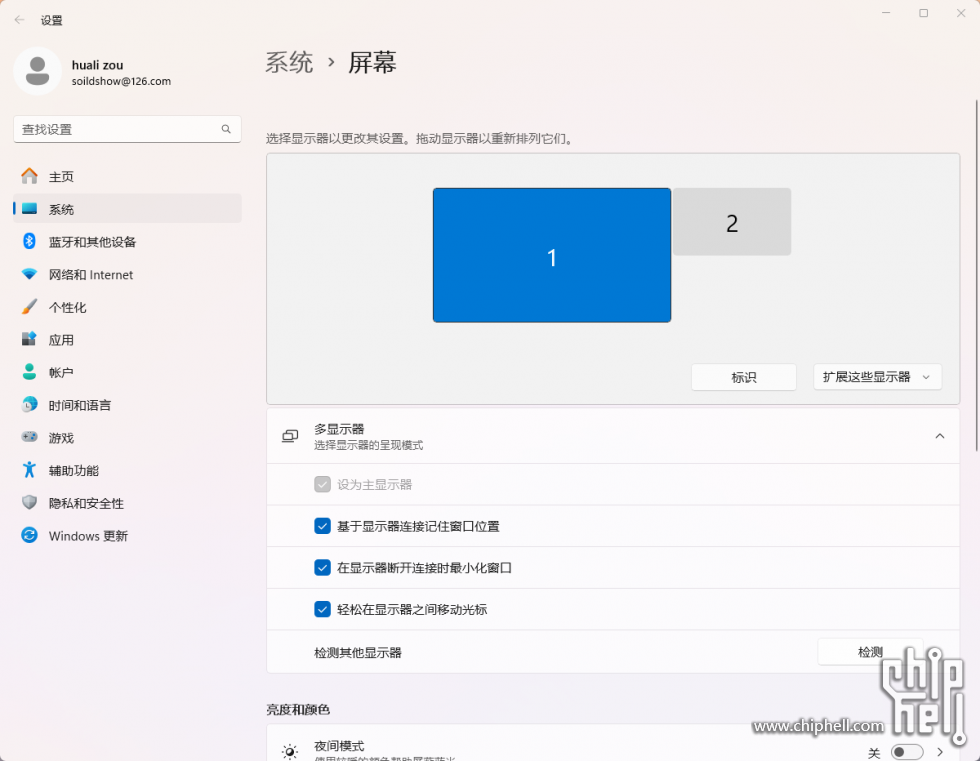980x761 pixels.
Task: Click the 夜间模式 sun icon
Action: [x=290, y=752]
